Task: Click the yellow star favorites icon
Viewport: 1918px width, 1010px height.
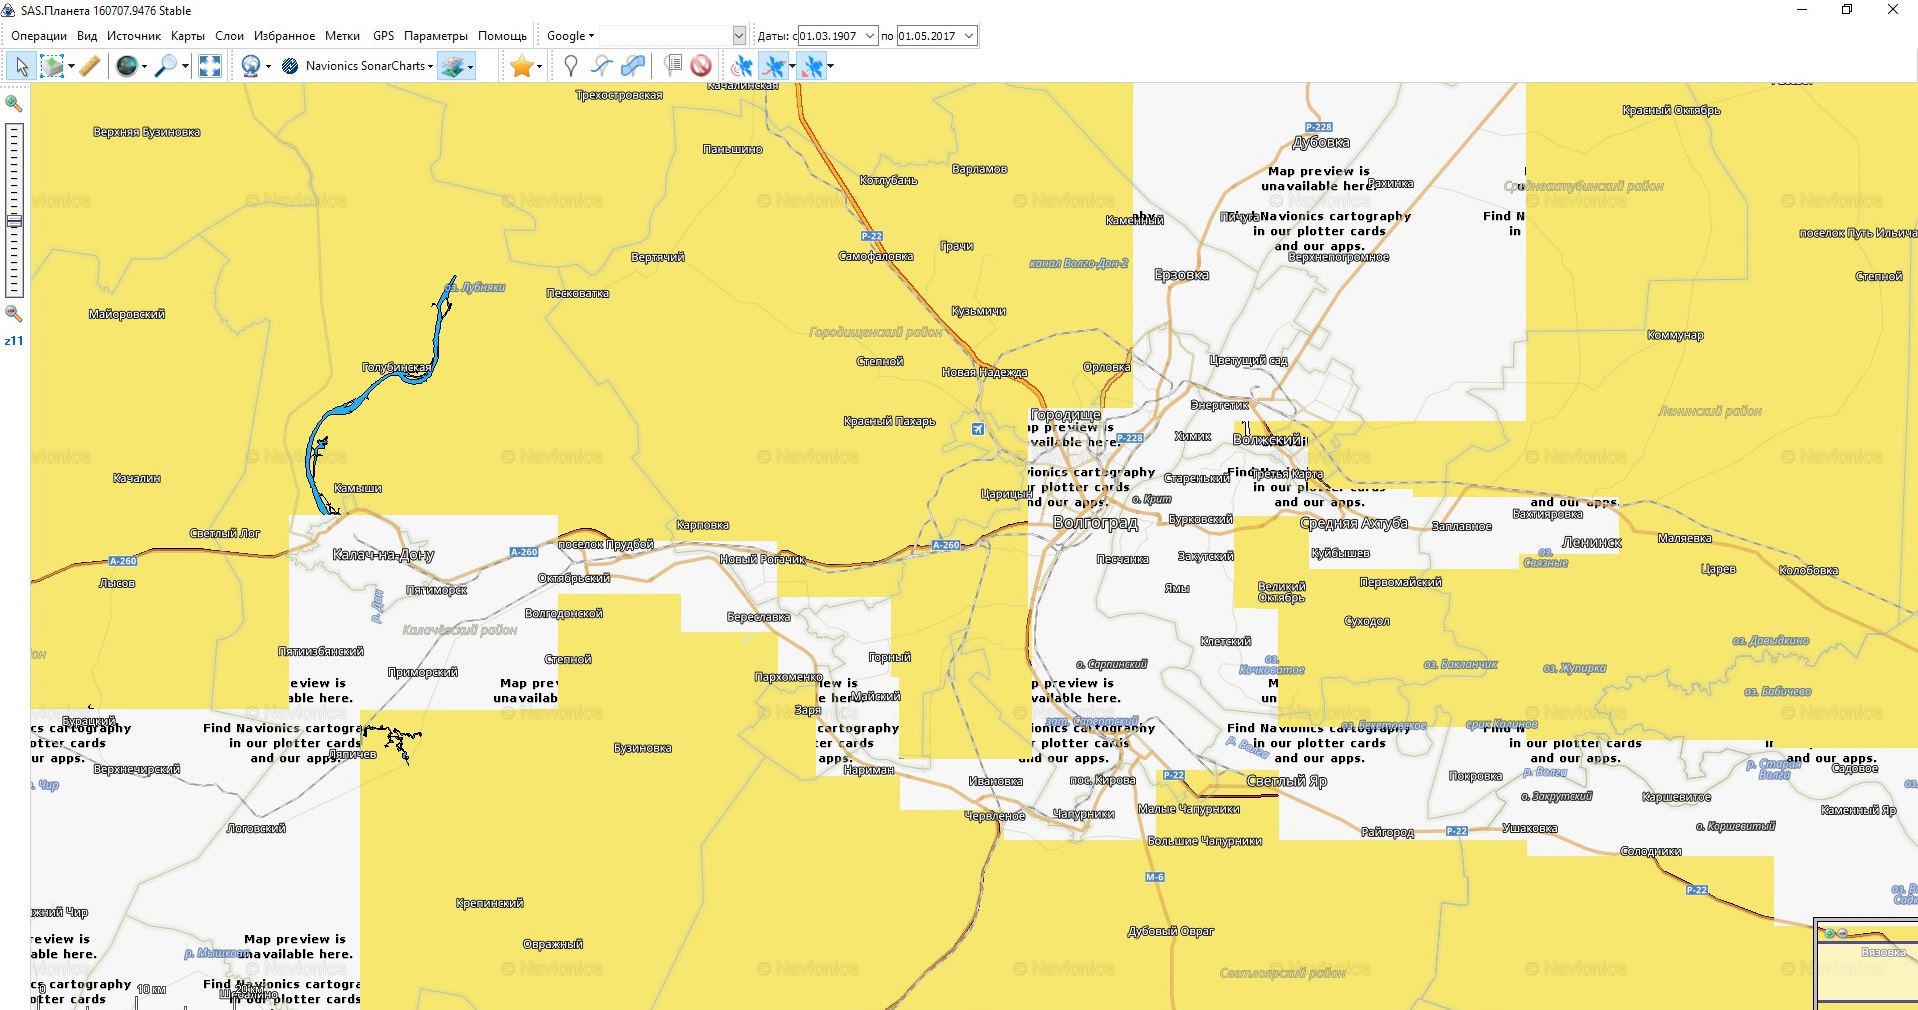Action: [x=521, y=66]
